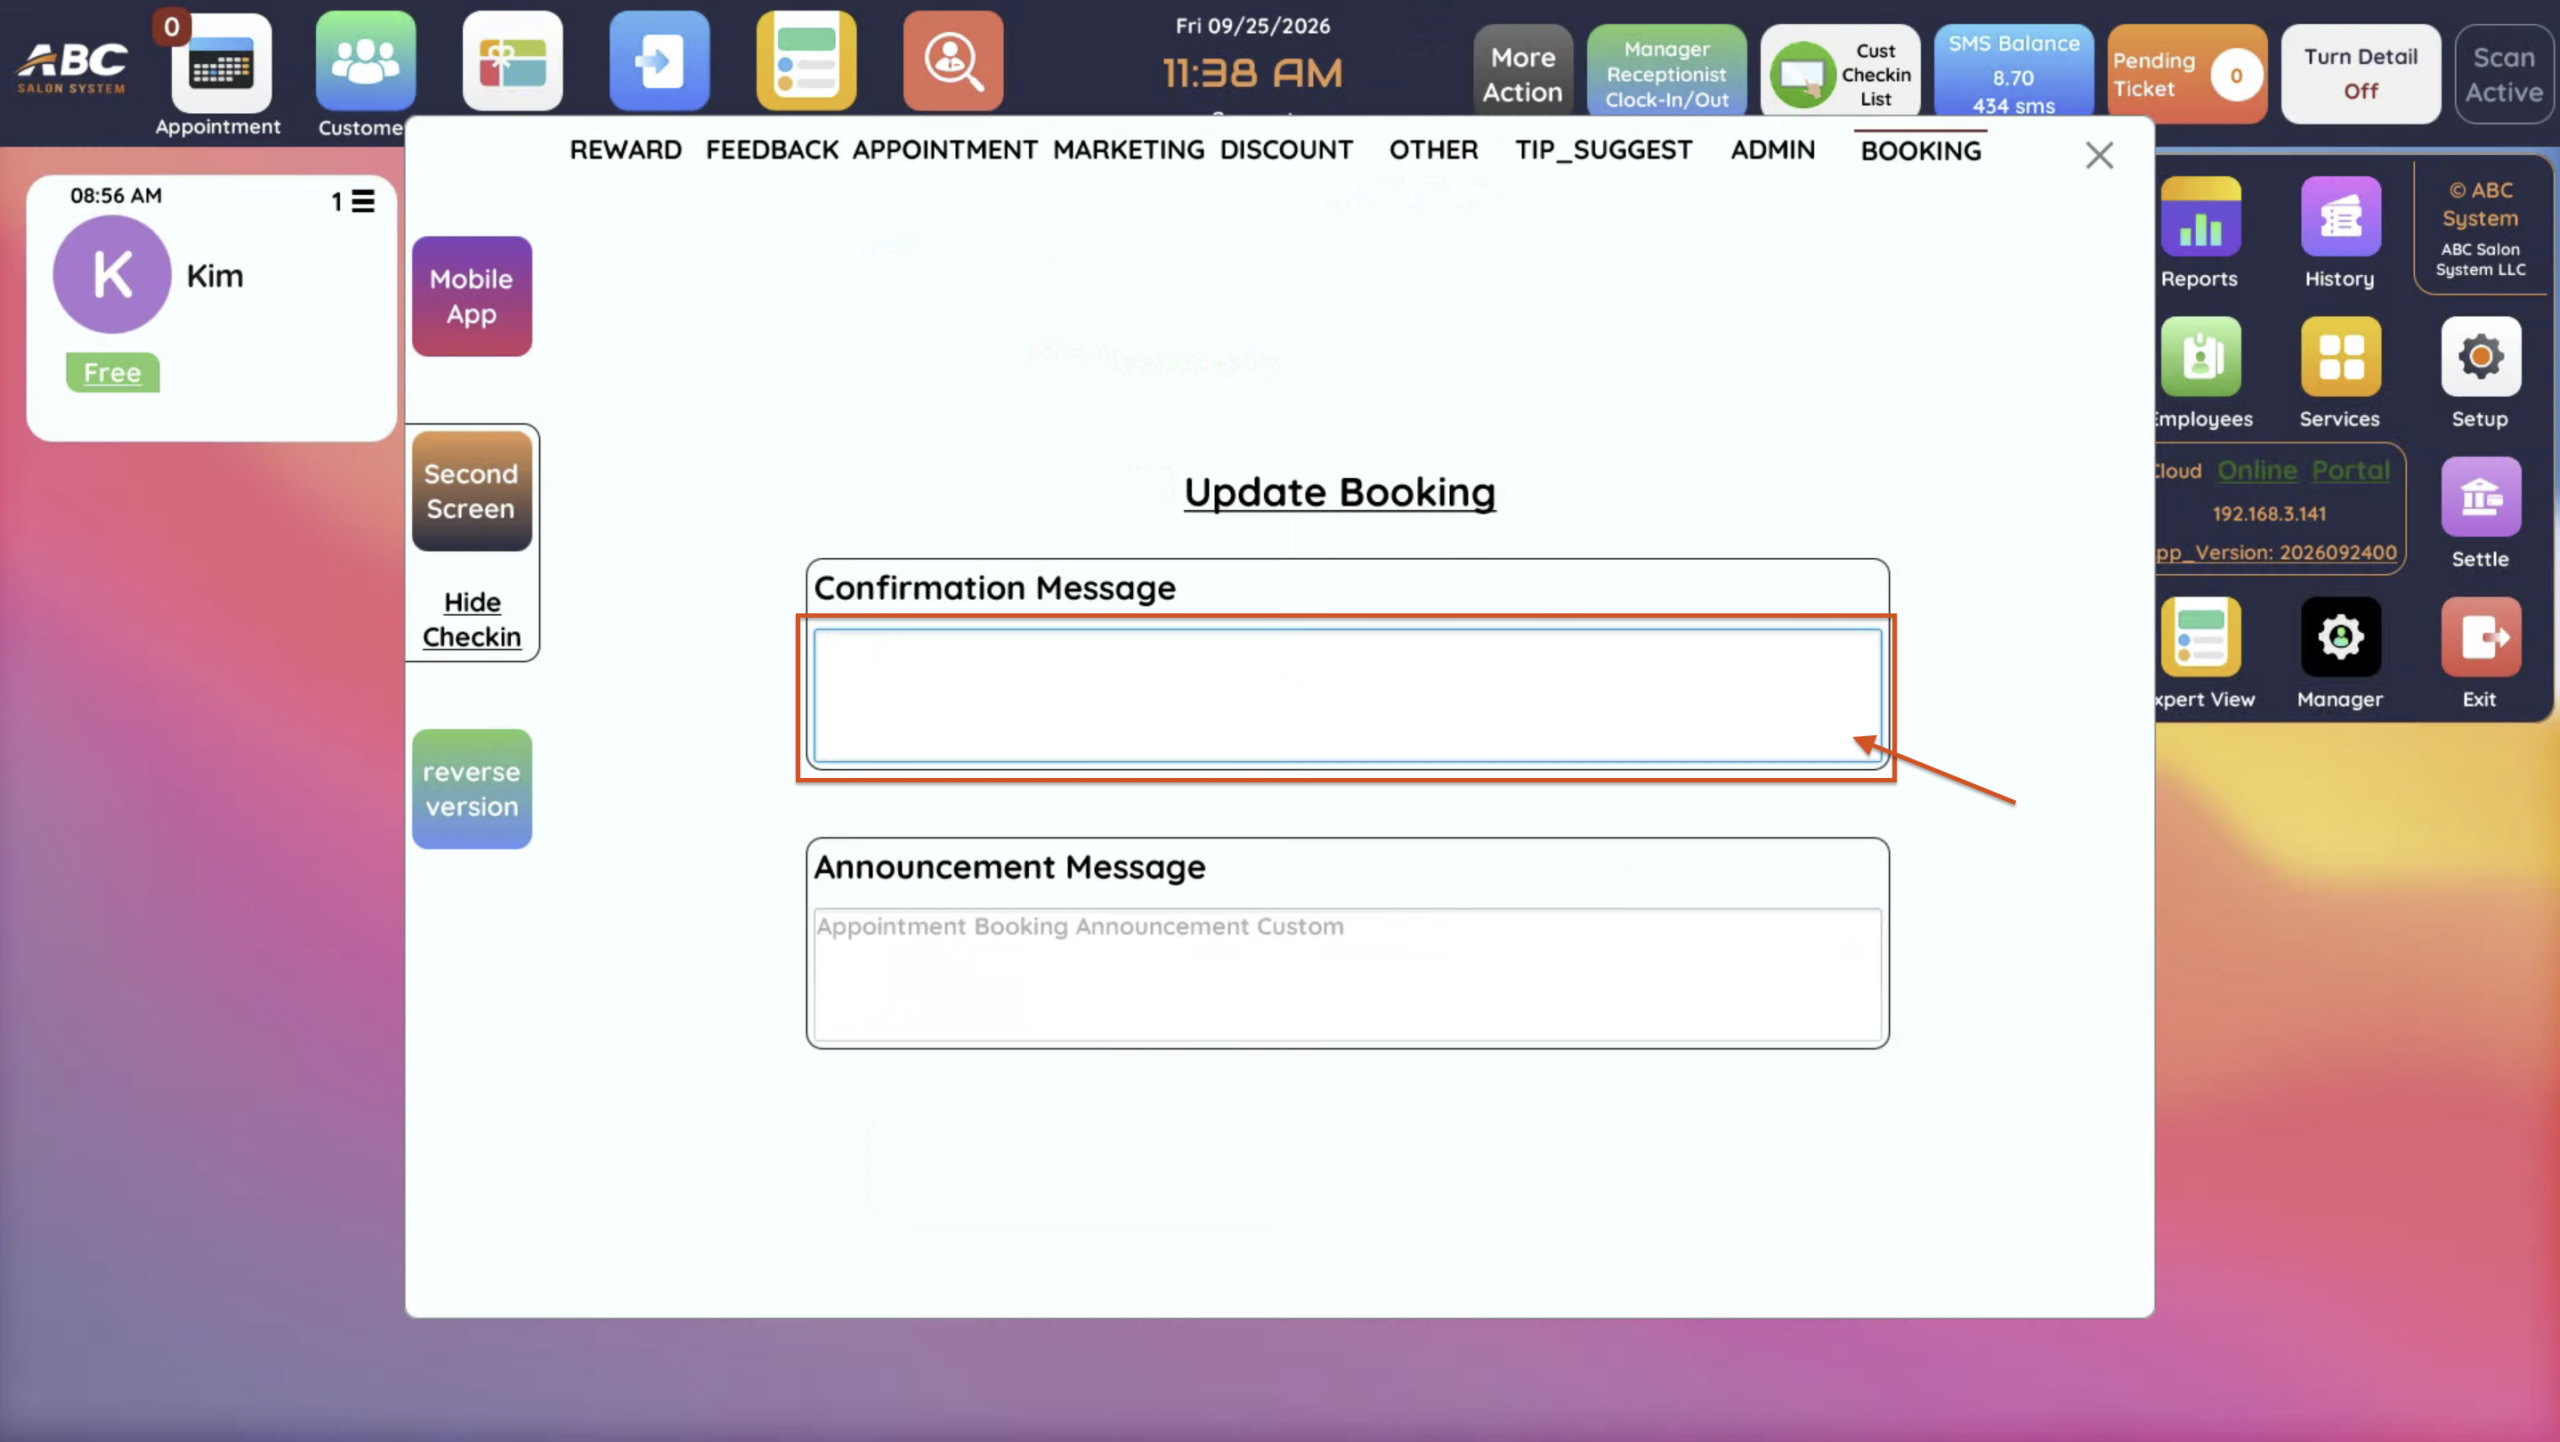Switch to the TIP_SUGGEST tab
The image size is (2560, 1442).
pyautogui.click(x=1603, y=150)
